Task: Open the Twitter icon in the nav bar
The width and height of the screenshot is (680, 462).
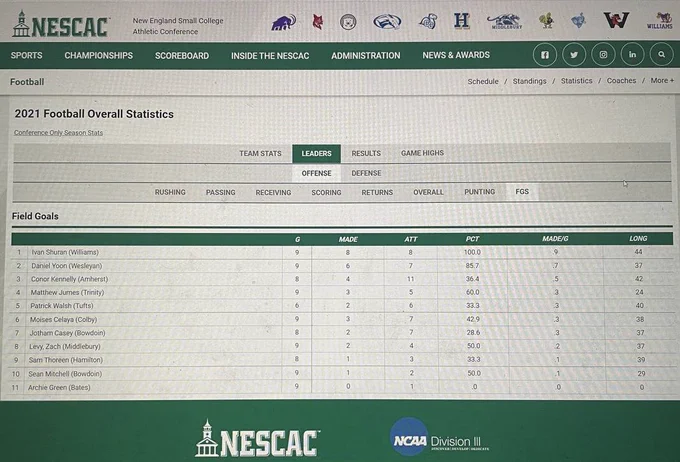Action: pos(574,55)
